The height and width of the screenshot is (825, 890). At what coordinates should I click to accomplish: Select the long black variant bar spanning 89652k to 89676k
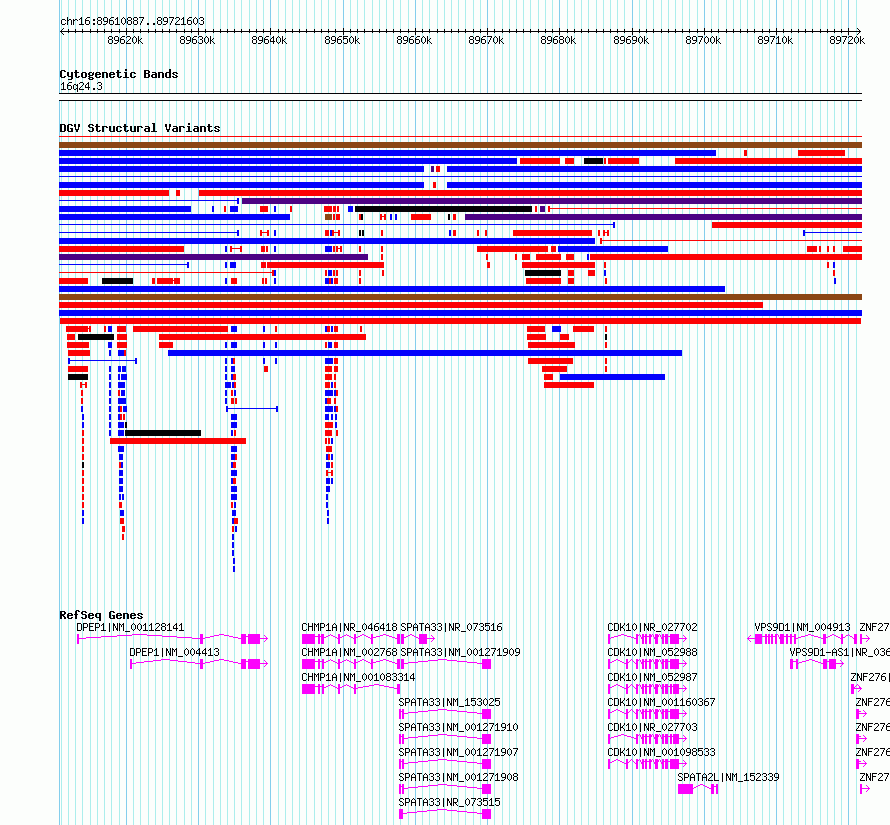[443, 209]
